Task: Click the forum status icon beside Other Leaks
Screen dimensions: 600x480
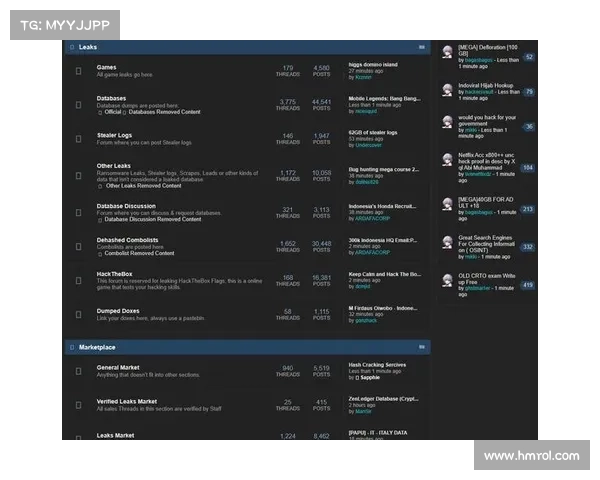Action: [x=78, y=176]
